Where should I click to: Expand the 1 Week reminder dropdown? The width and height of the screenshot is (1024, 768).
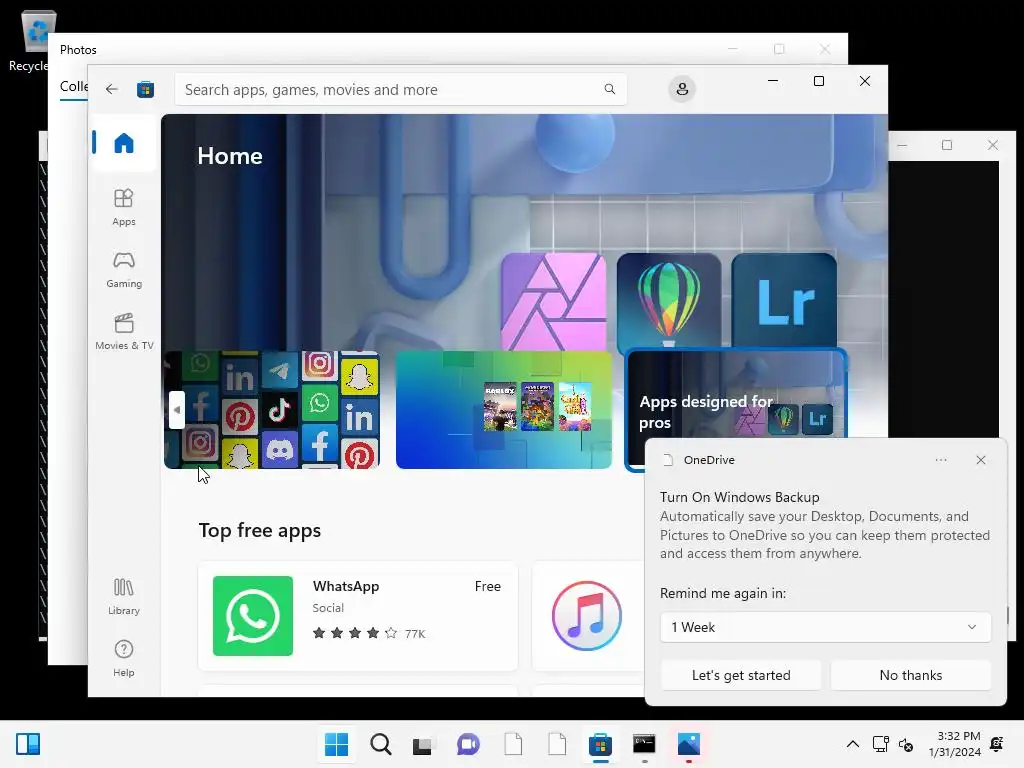825,627
